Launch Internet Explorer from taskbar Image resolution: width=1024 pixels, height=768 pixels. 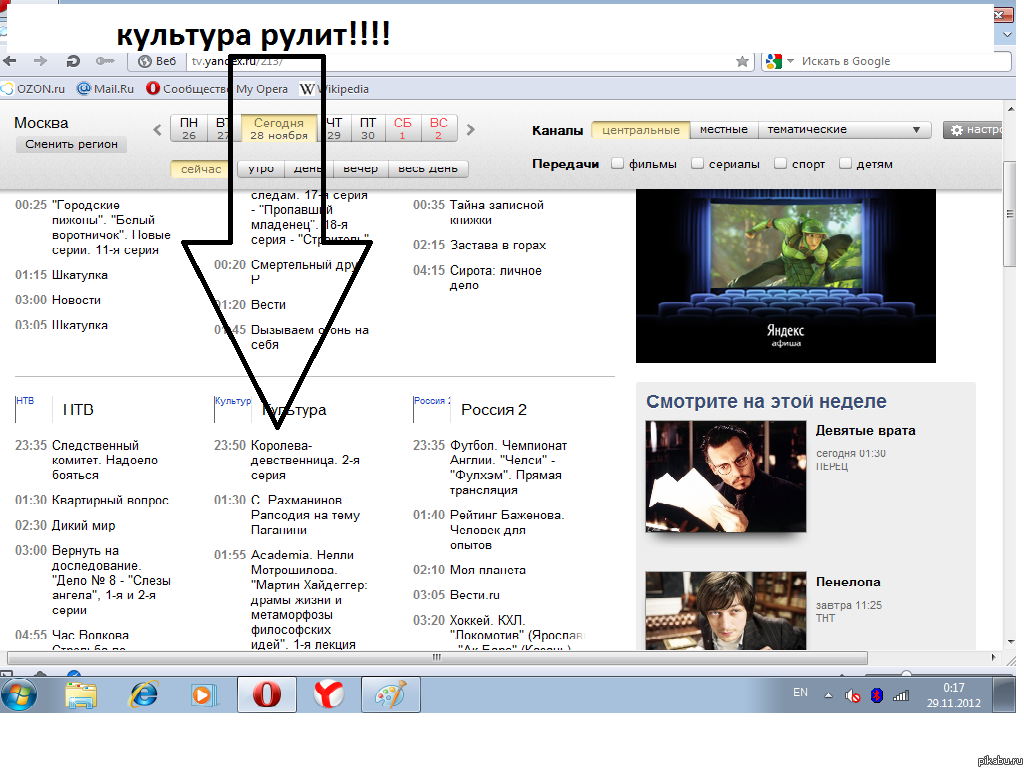143,695
